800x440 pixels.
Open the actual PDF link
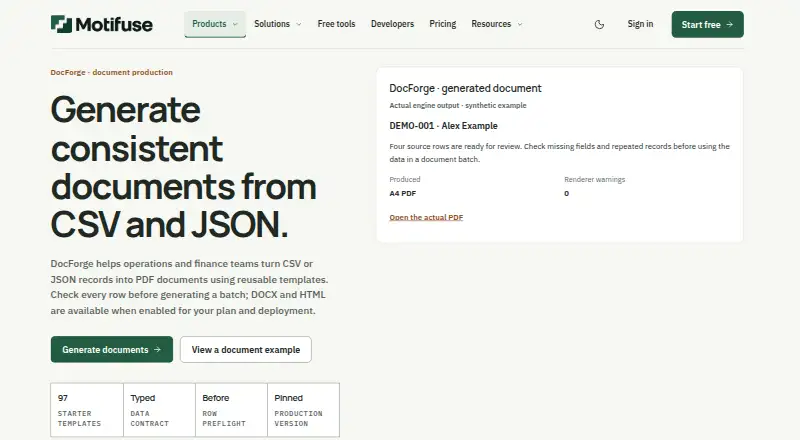426,217
